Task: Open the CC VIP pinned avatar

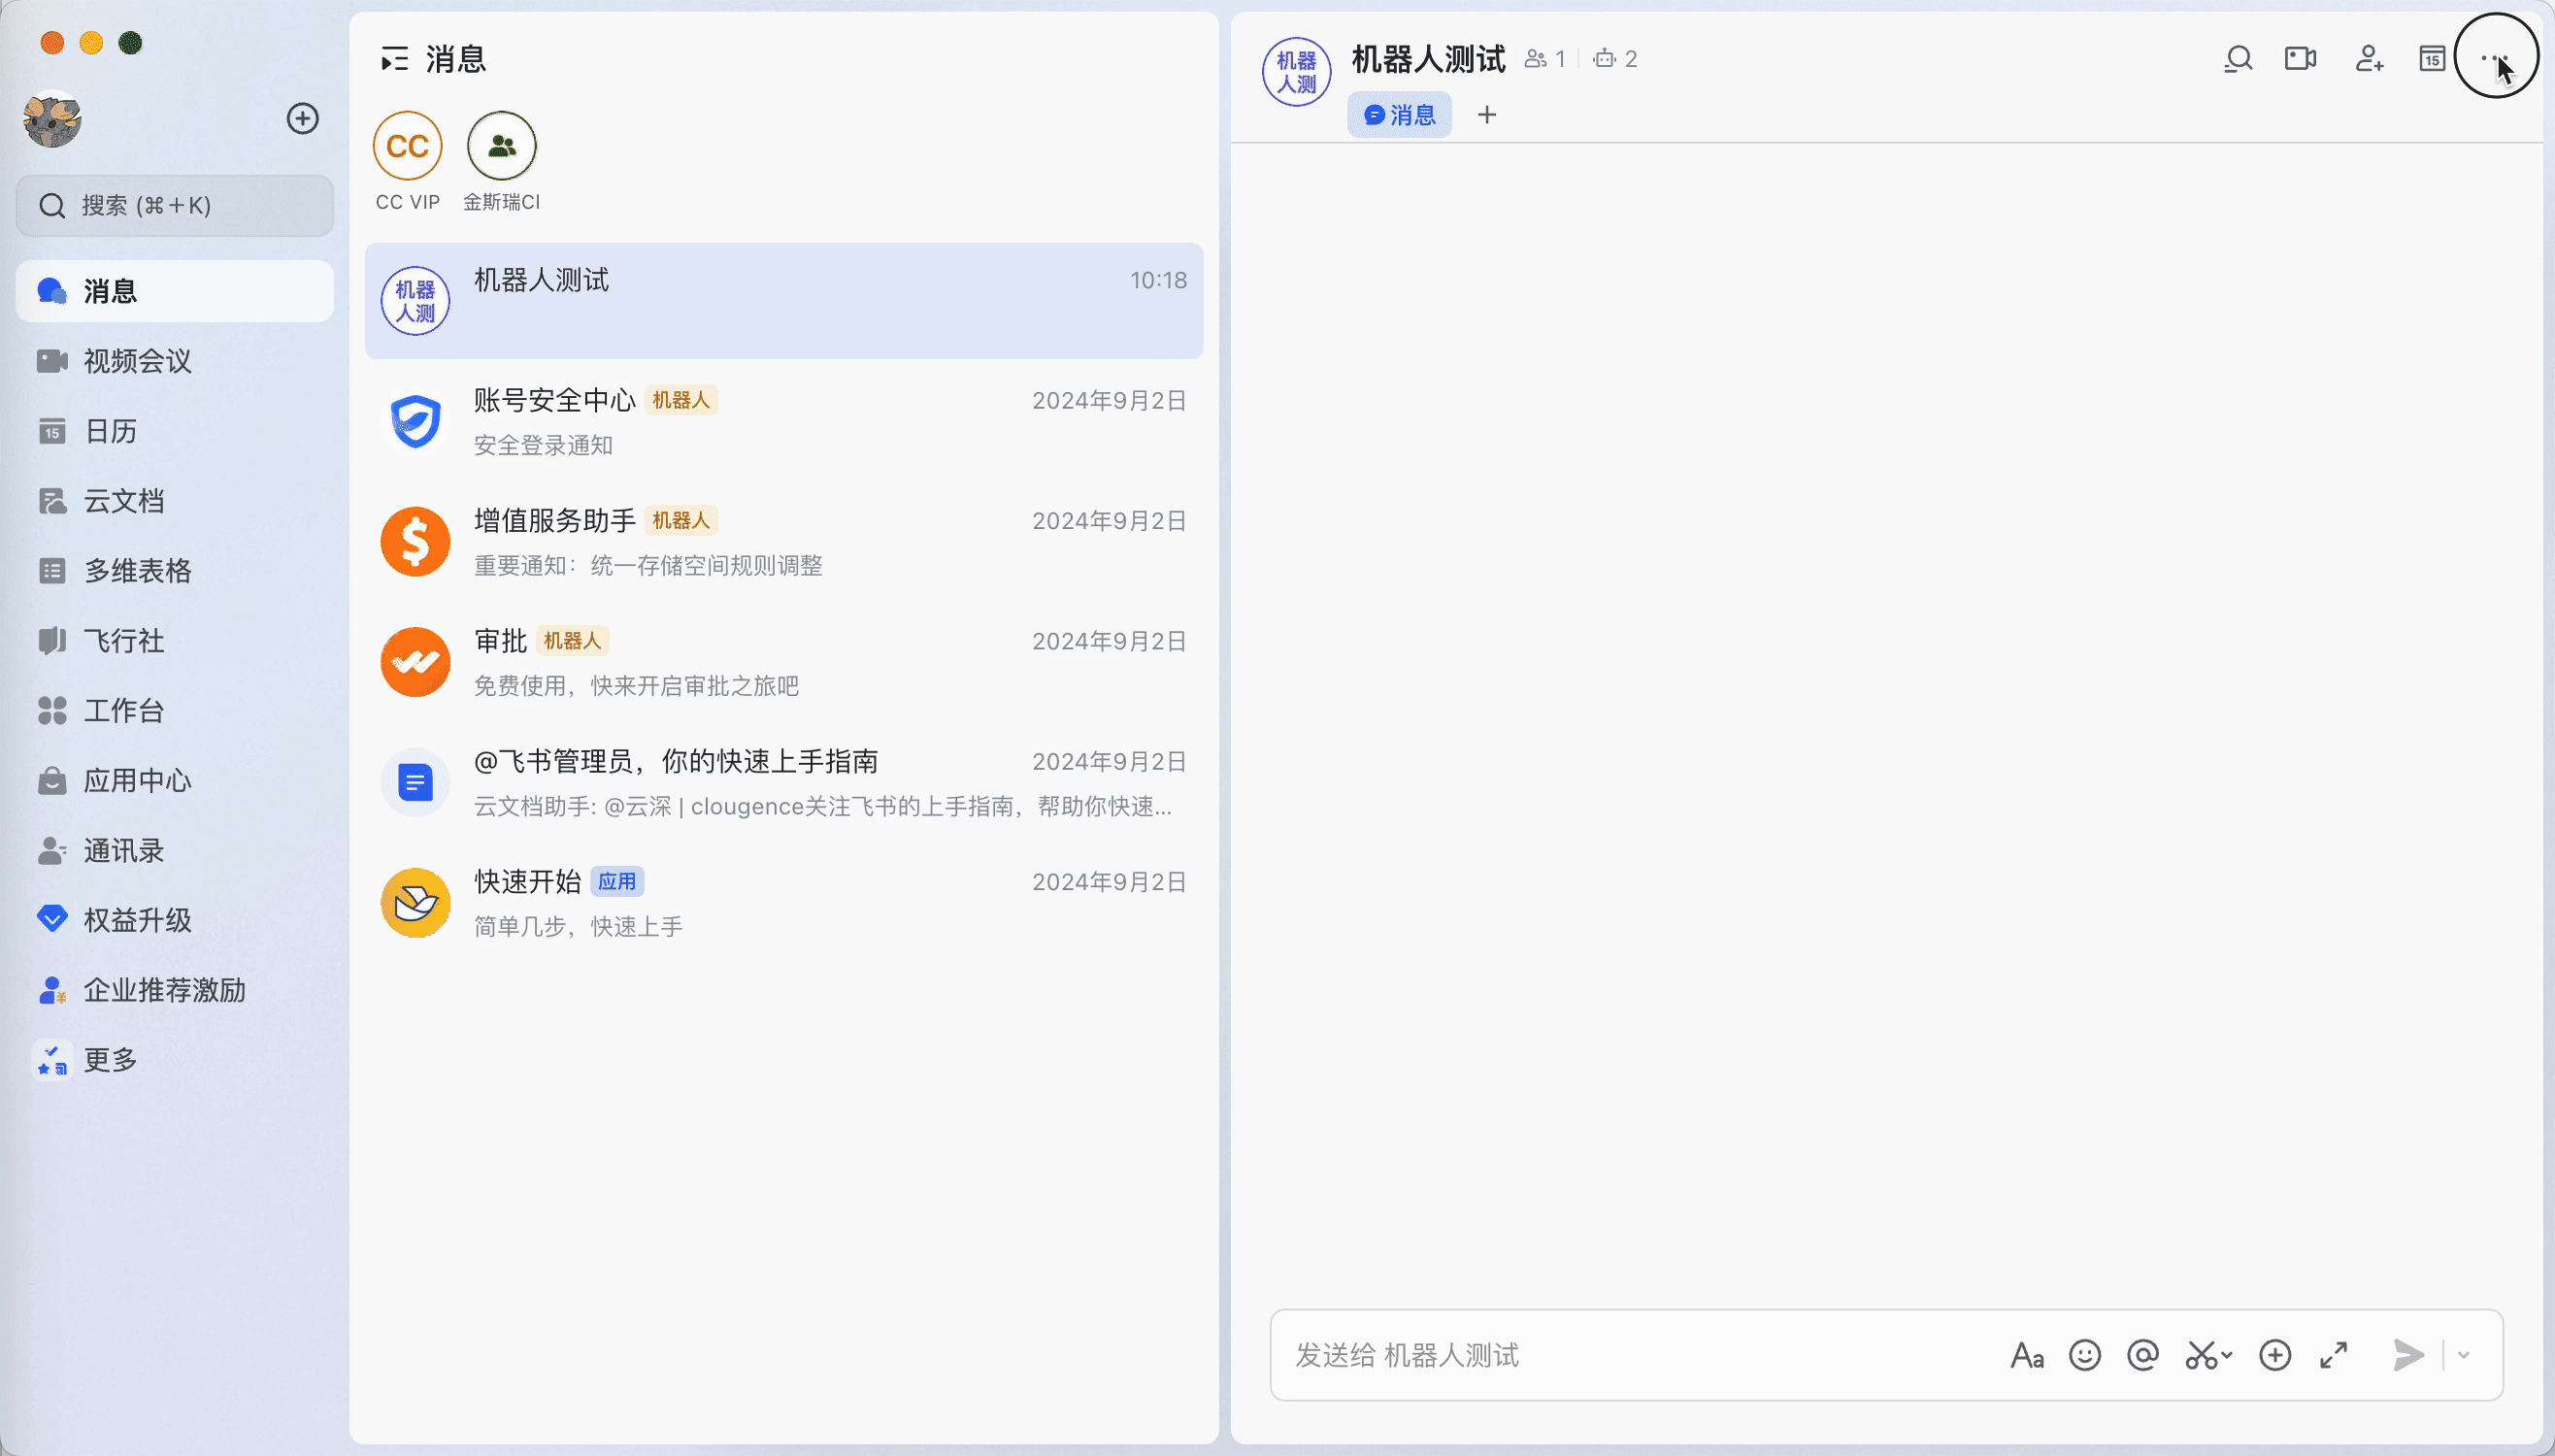Action: 407,147
